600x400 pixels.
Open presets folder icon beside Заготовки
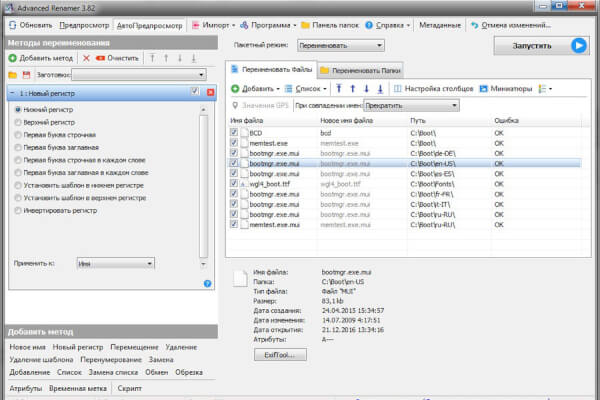point(12,75)
